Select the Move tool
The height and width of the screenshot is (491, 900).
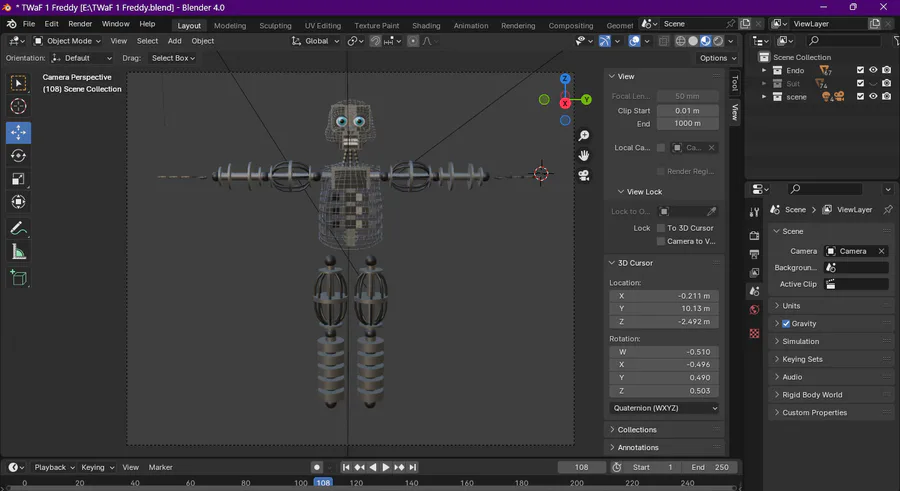pos(18,132)
